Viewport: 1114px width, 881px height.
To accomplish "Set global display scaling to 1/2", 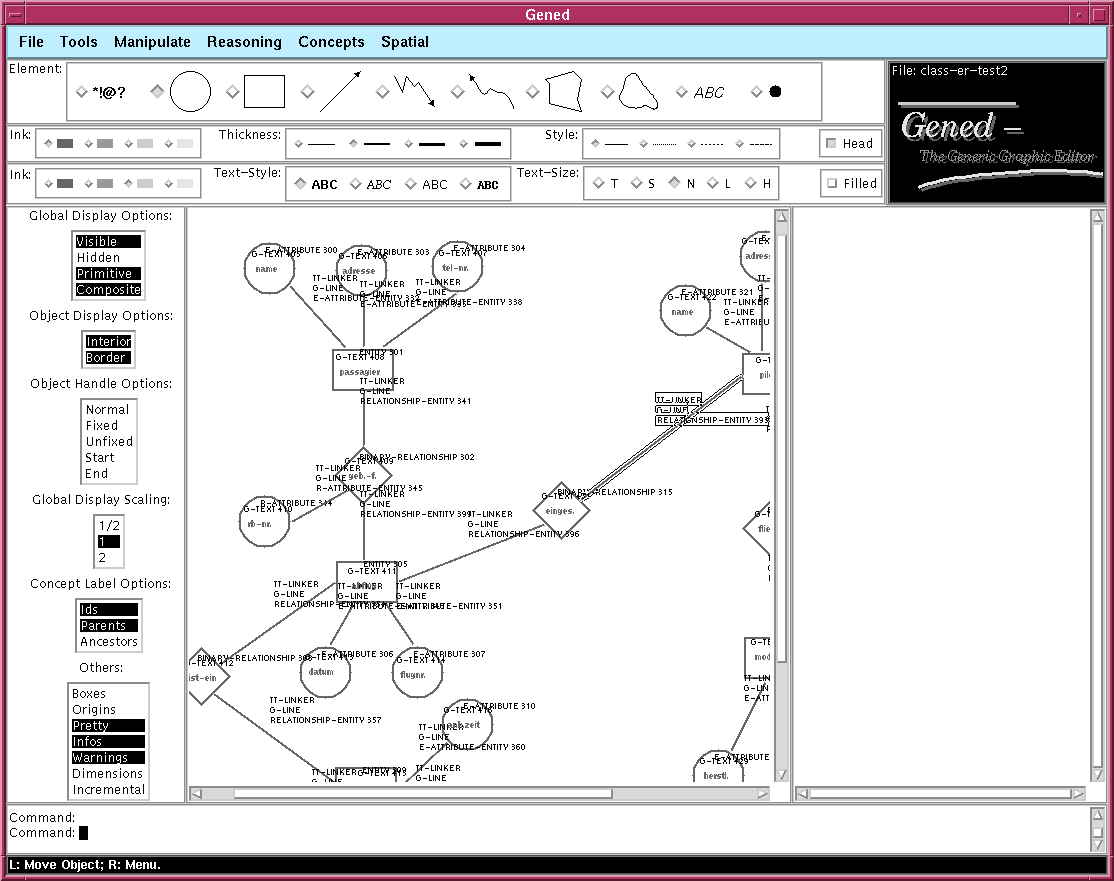I will point(109,526).
